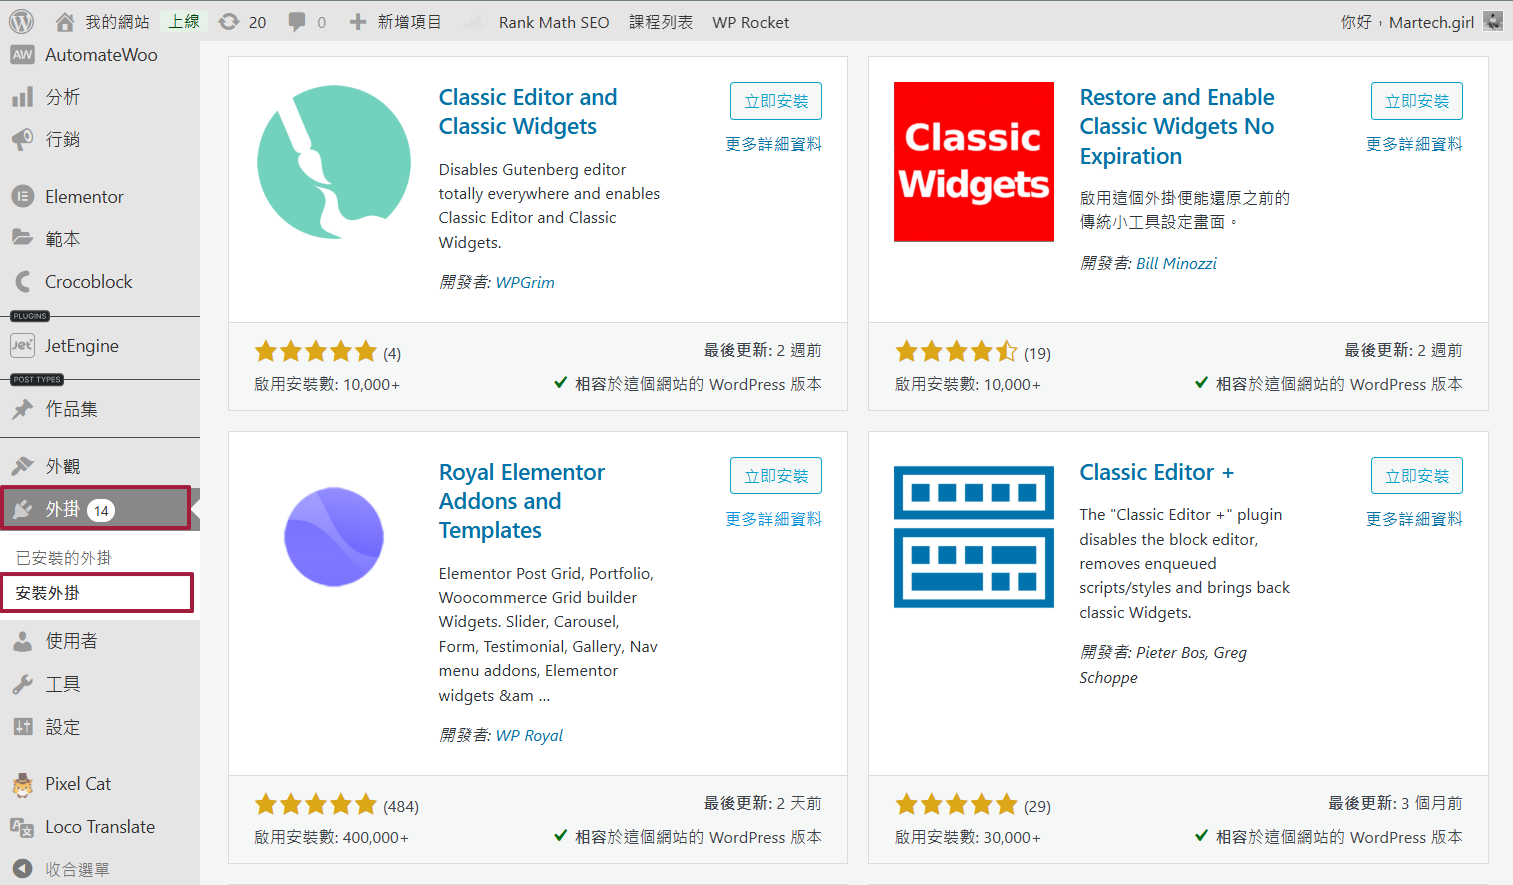This screenshot has height=885, width=1513.
Task: Select 已安裝的外掛 submenu item
Action: pyautogui.click(x=64, y=558)
